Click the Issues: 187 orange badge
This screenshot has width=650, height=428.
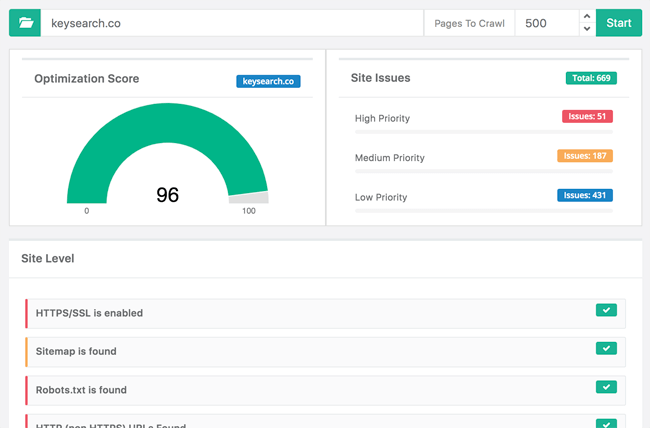coord(585,156)
